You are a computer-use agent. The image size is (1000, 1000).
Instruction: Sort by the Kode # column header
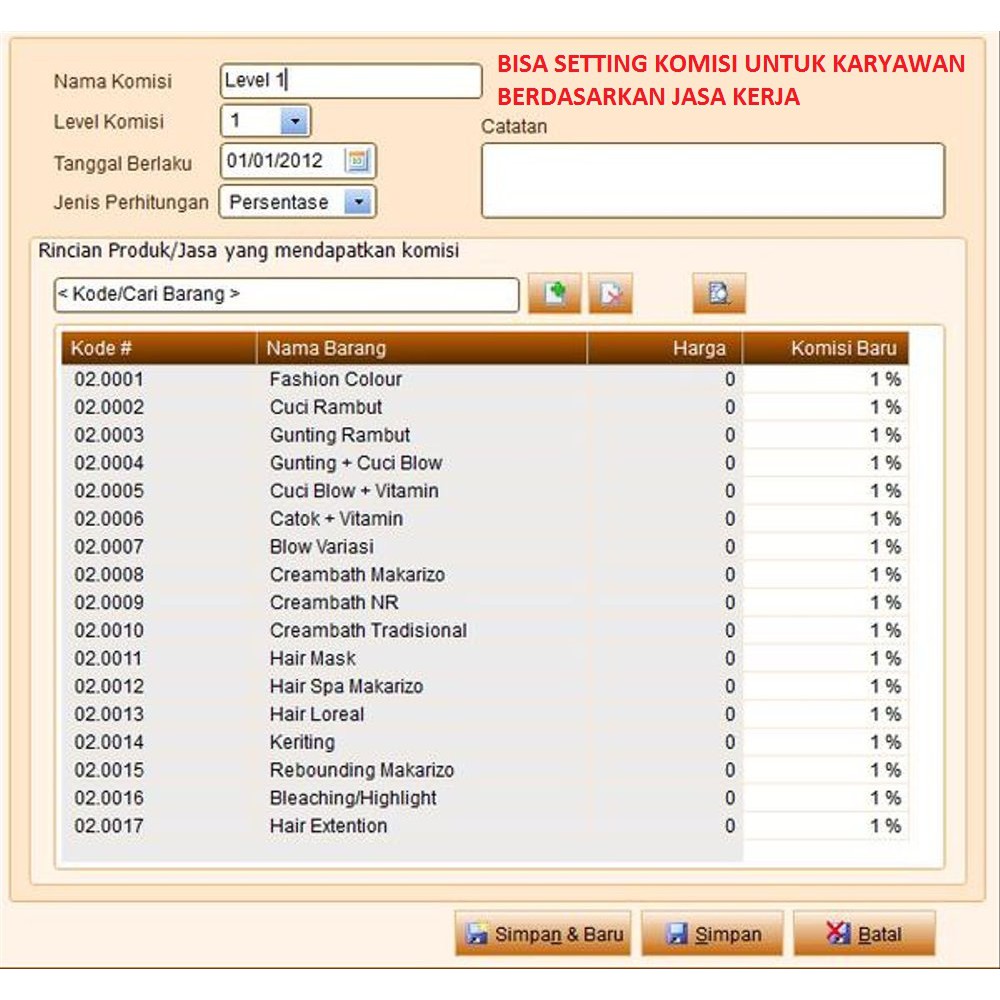tap(158, 348)
